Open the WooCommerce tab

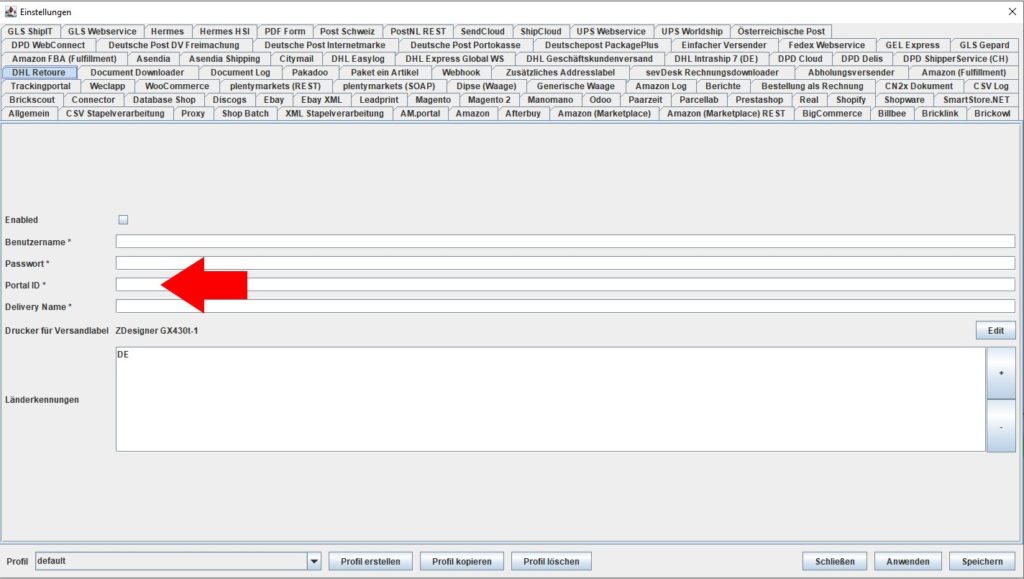click(177, 86)
